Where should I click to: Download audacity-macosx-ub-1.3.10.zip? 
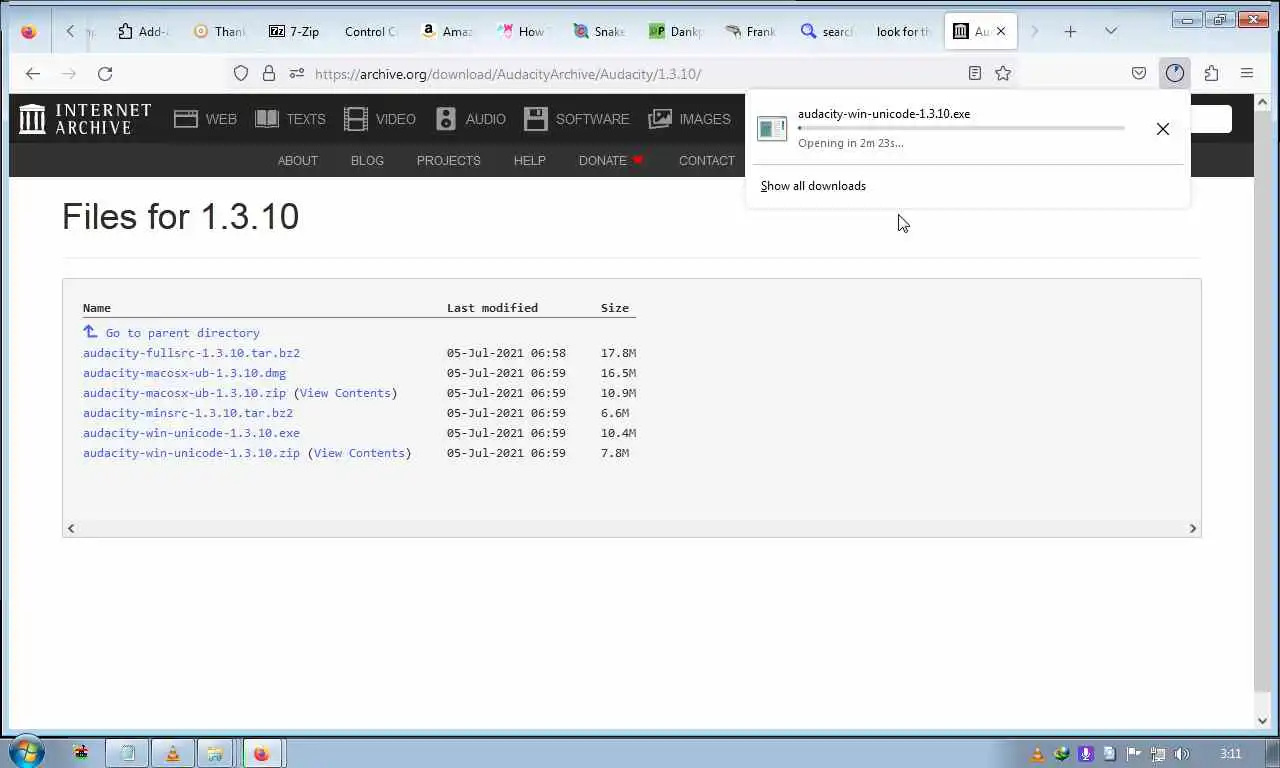point(184,393)
